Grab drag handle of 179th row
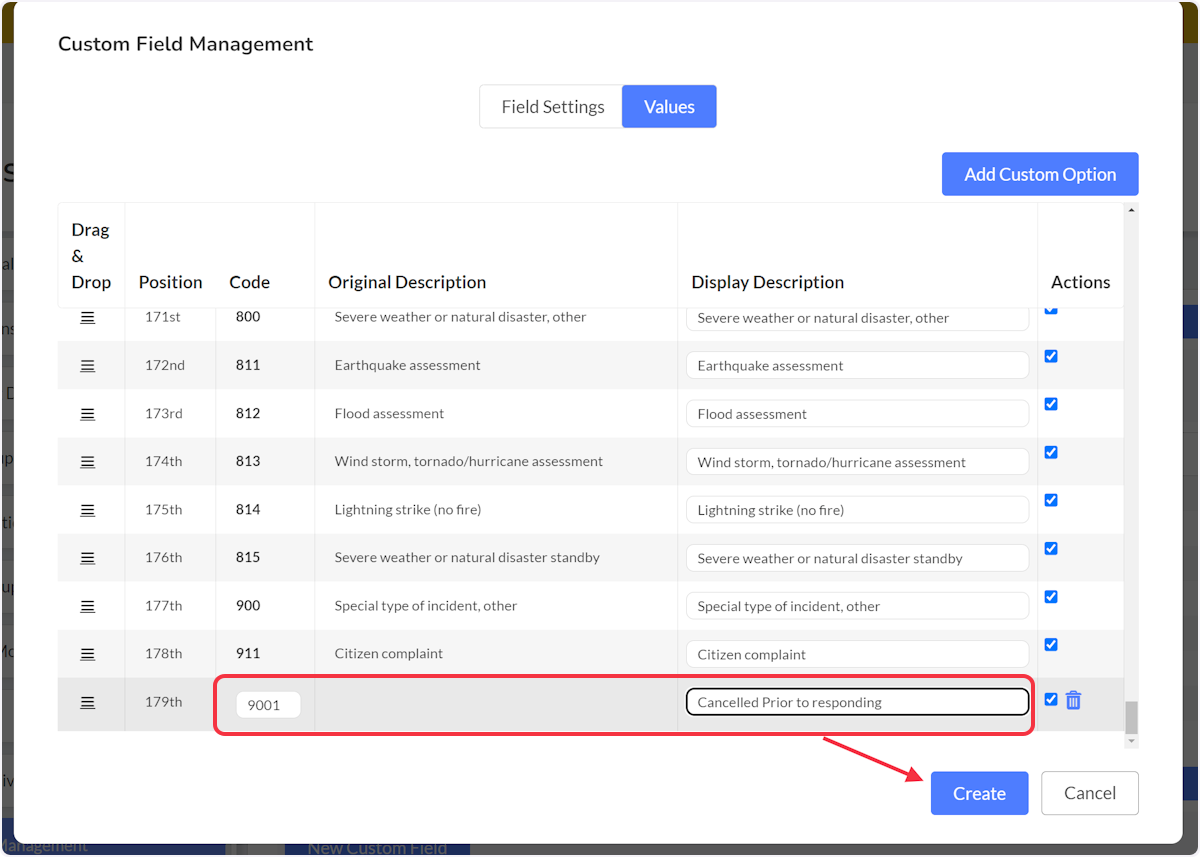The image size is (1200, 857). pyautogui.click(x=88, y=703)
